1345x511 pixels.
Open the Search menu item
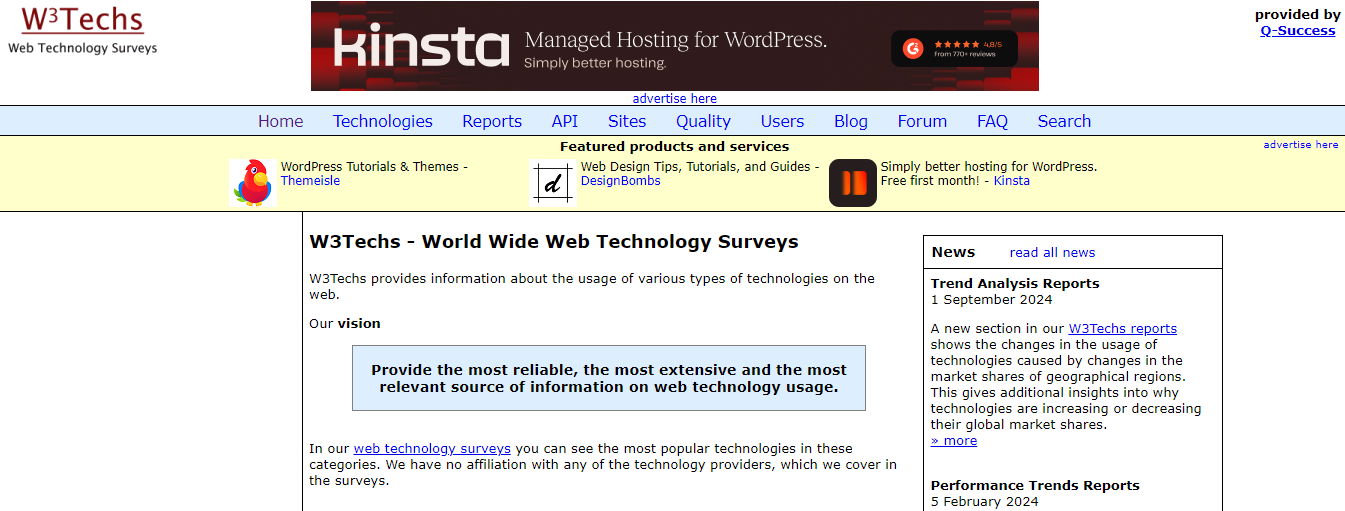click(x=1064, y=121)
